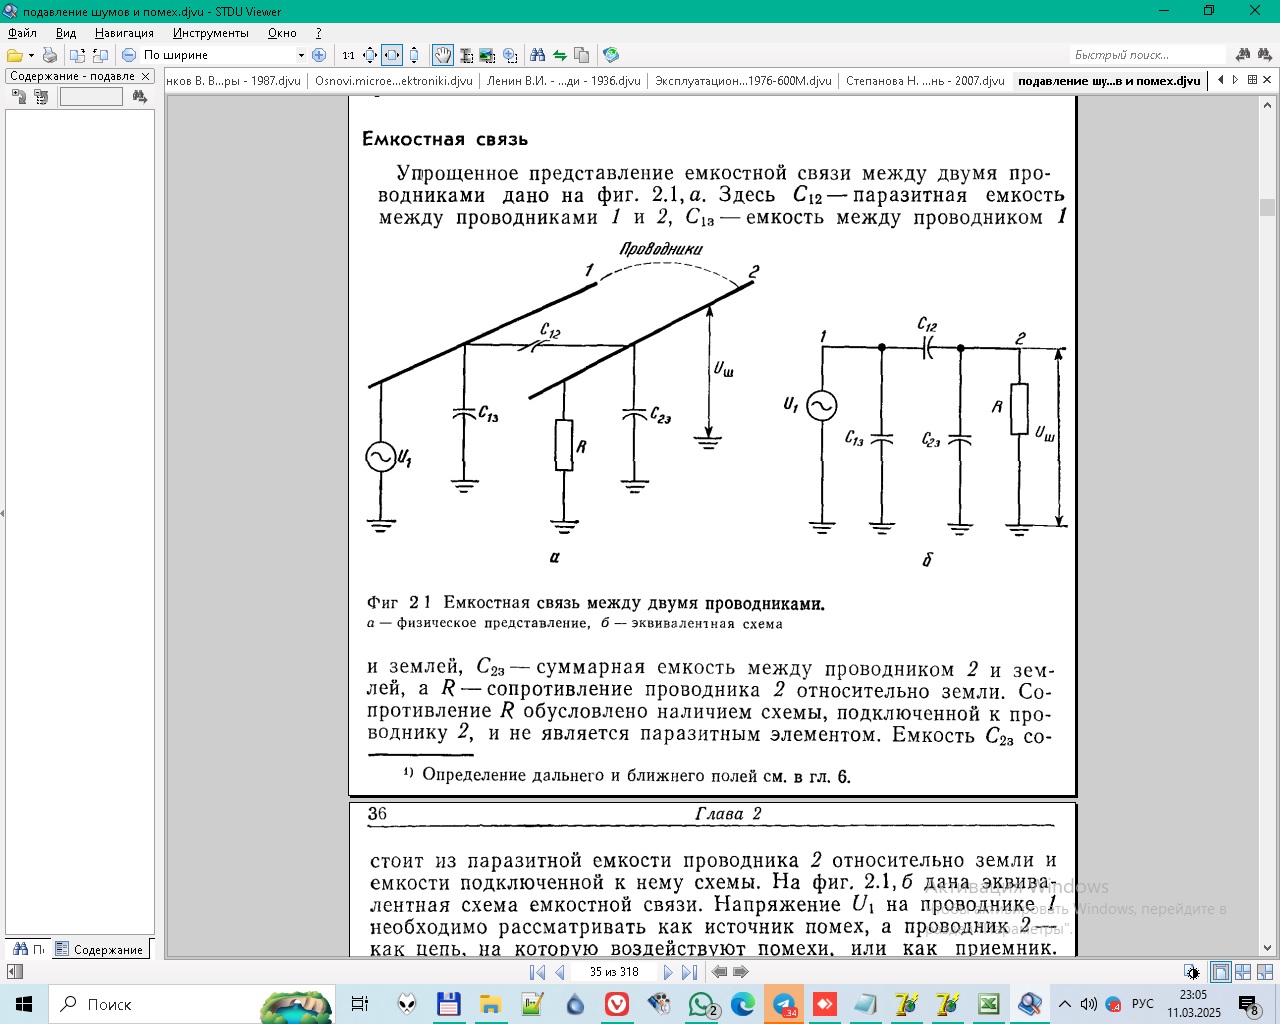Open the Вид menu
This screenshot has width=1280, height=1024.
pos(66,33)
